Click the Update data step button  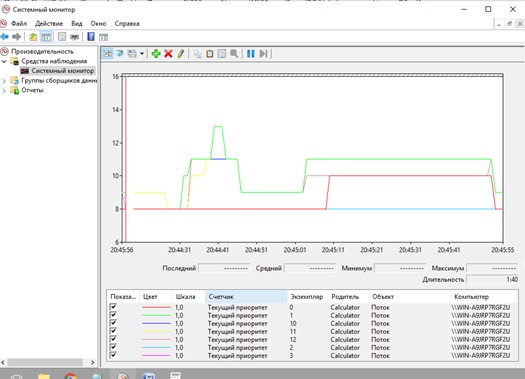pos(263,54)
